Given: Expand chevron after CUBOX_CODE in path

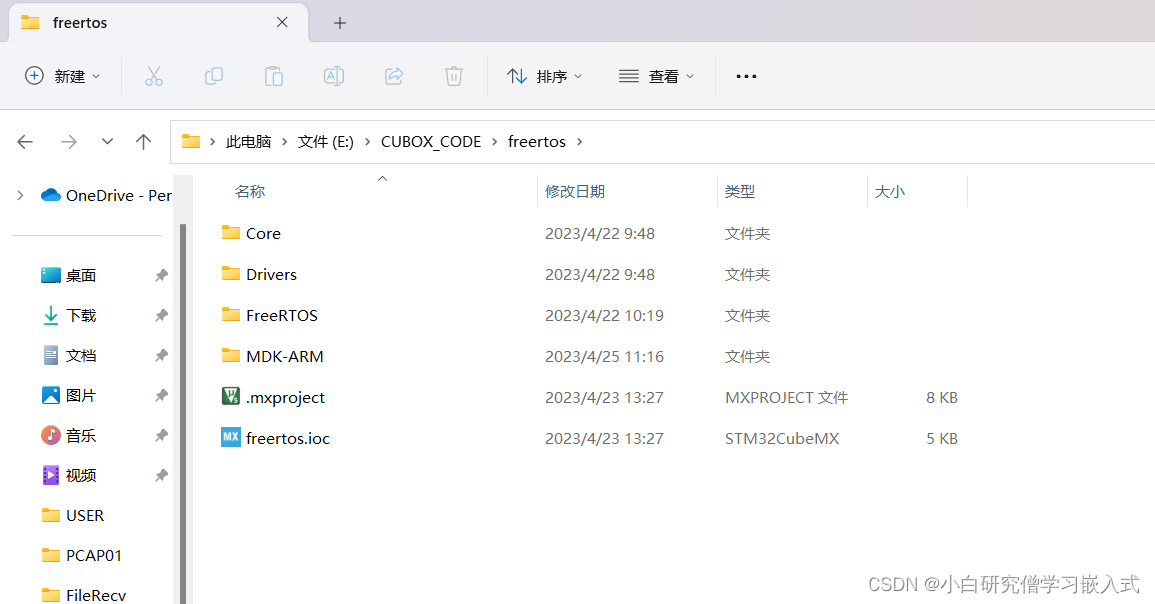Looking at the screenshot, I should tap(494, 141).
